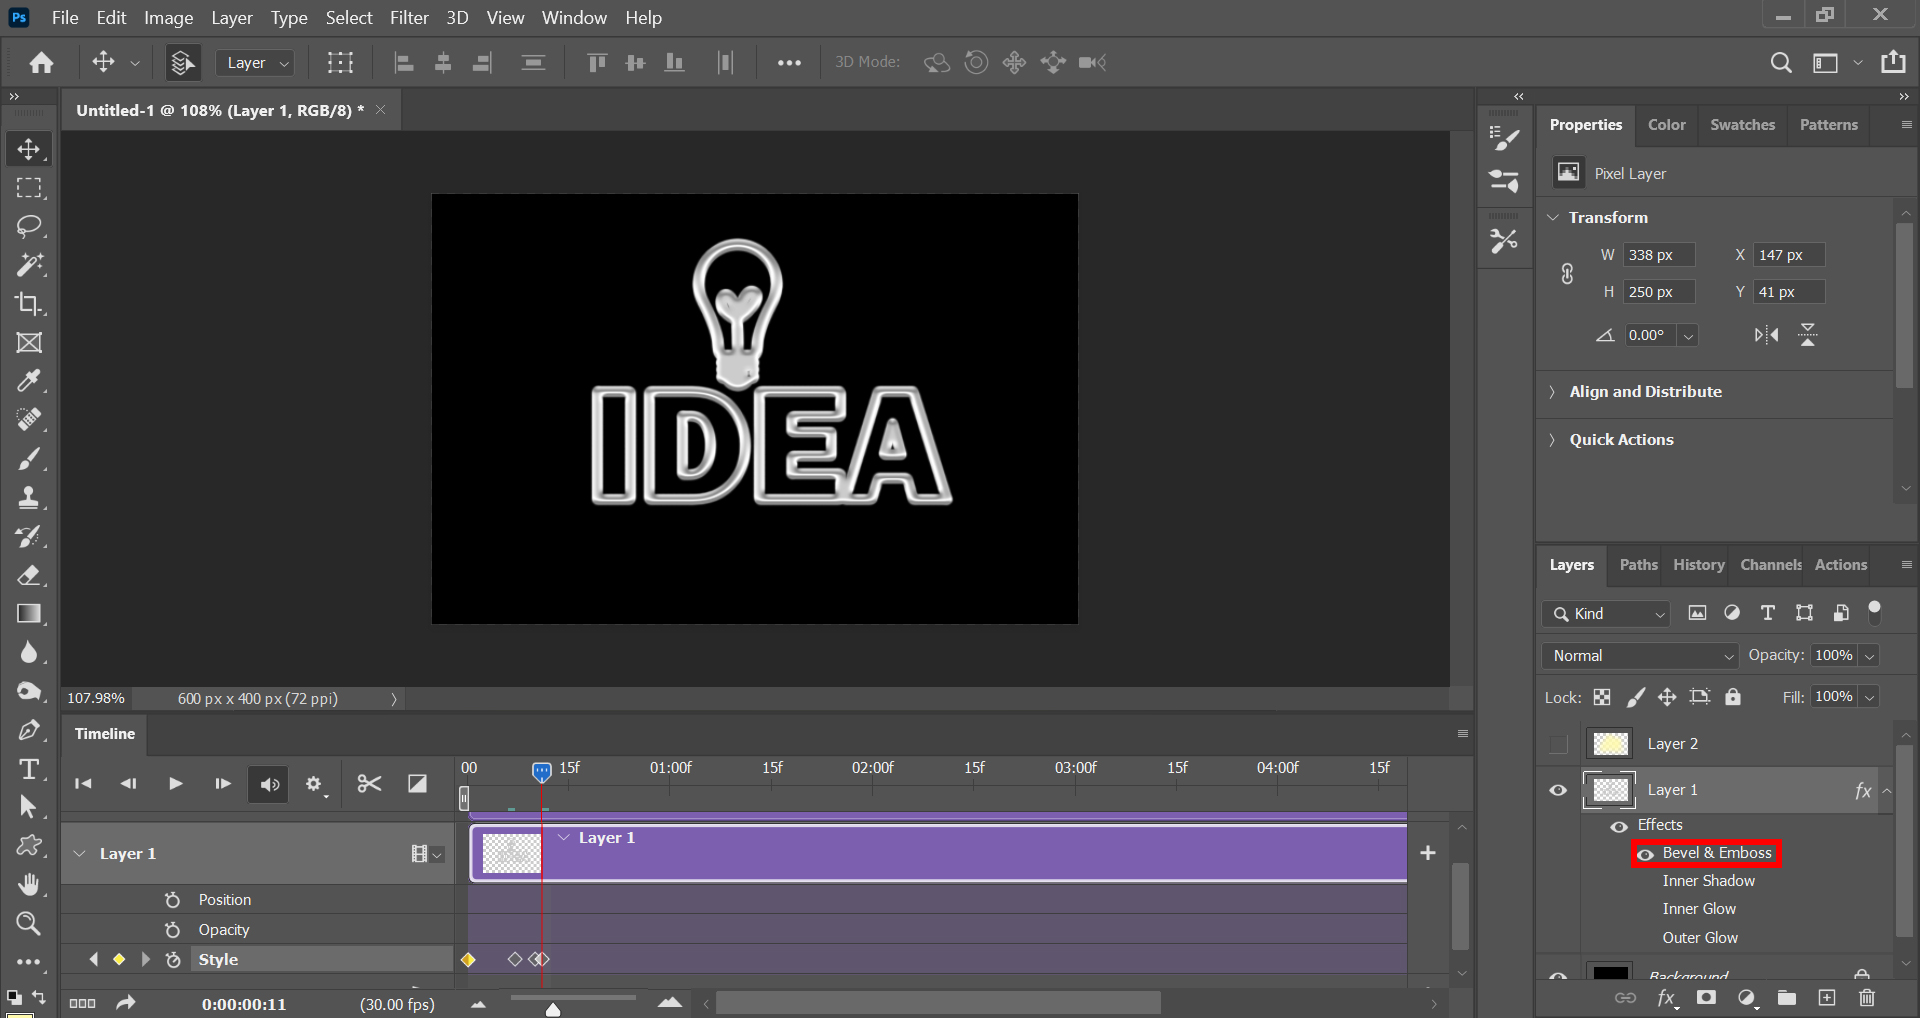Select the Magic Wand tool

point(29,265)
